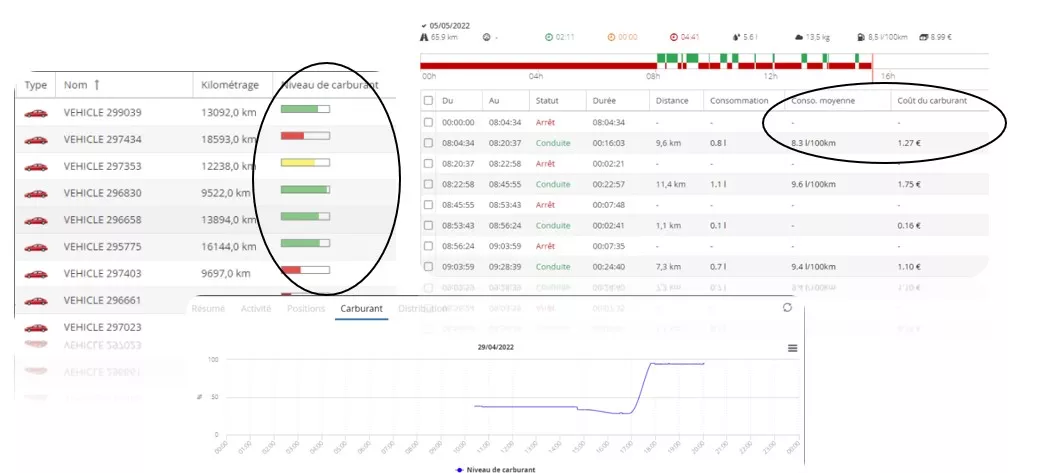Switch to the Carburant tab

pos(361,309)
